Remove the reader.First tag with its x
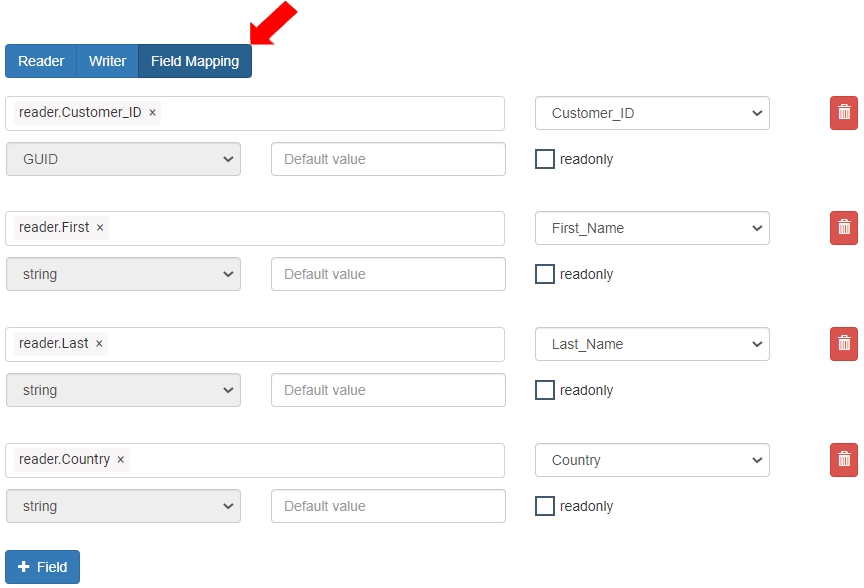This screenshot has height=588, width=864. coord(100,228)
